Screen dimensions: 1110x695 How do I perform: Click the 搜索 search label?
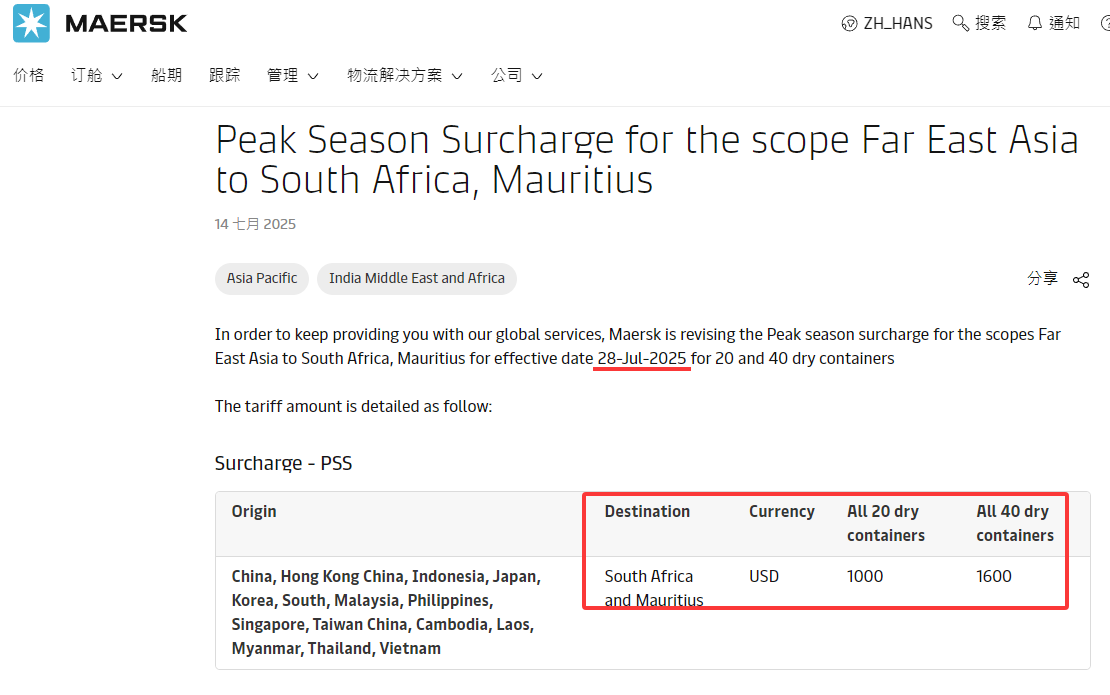tap(990, 23)
